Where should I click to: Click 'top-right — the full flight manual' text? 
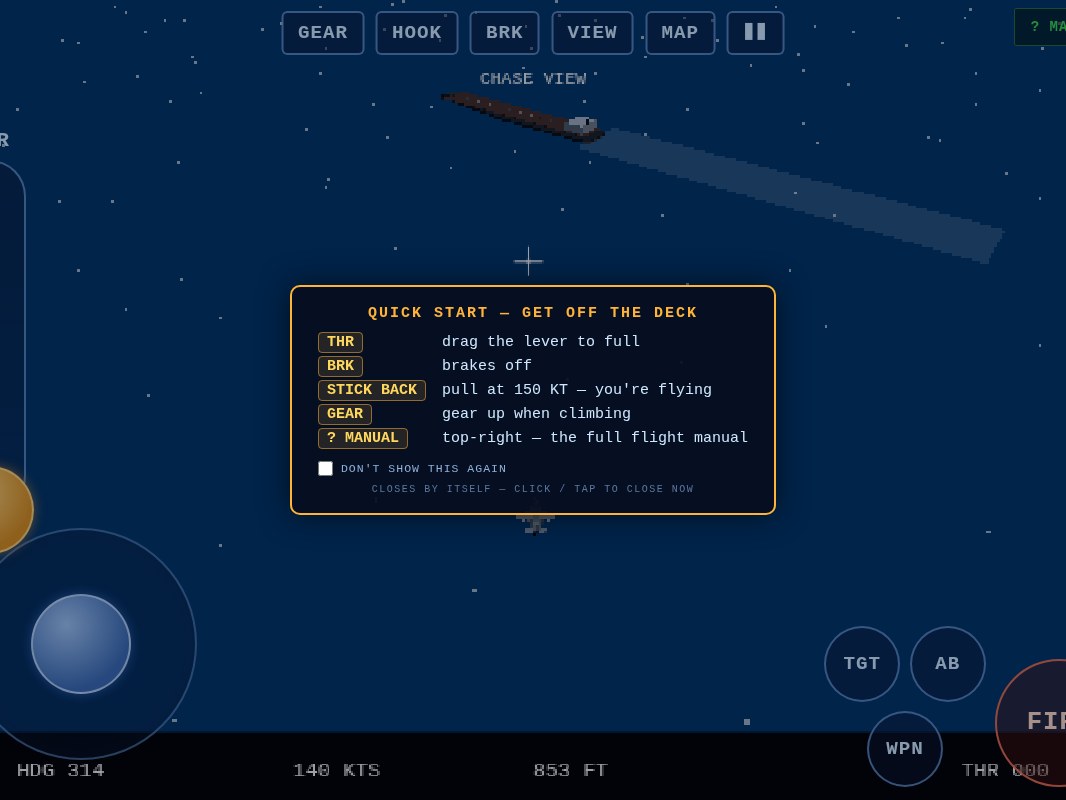click(x=595, y=437)
